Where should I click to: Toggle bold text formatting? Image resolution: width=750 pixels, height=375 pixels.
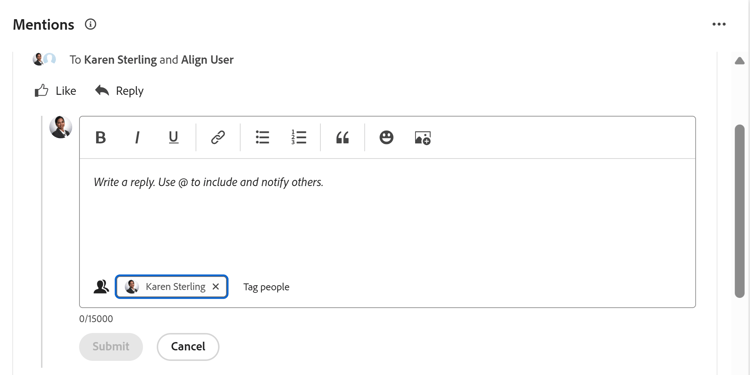[x=100, y=138]
